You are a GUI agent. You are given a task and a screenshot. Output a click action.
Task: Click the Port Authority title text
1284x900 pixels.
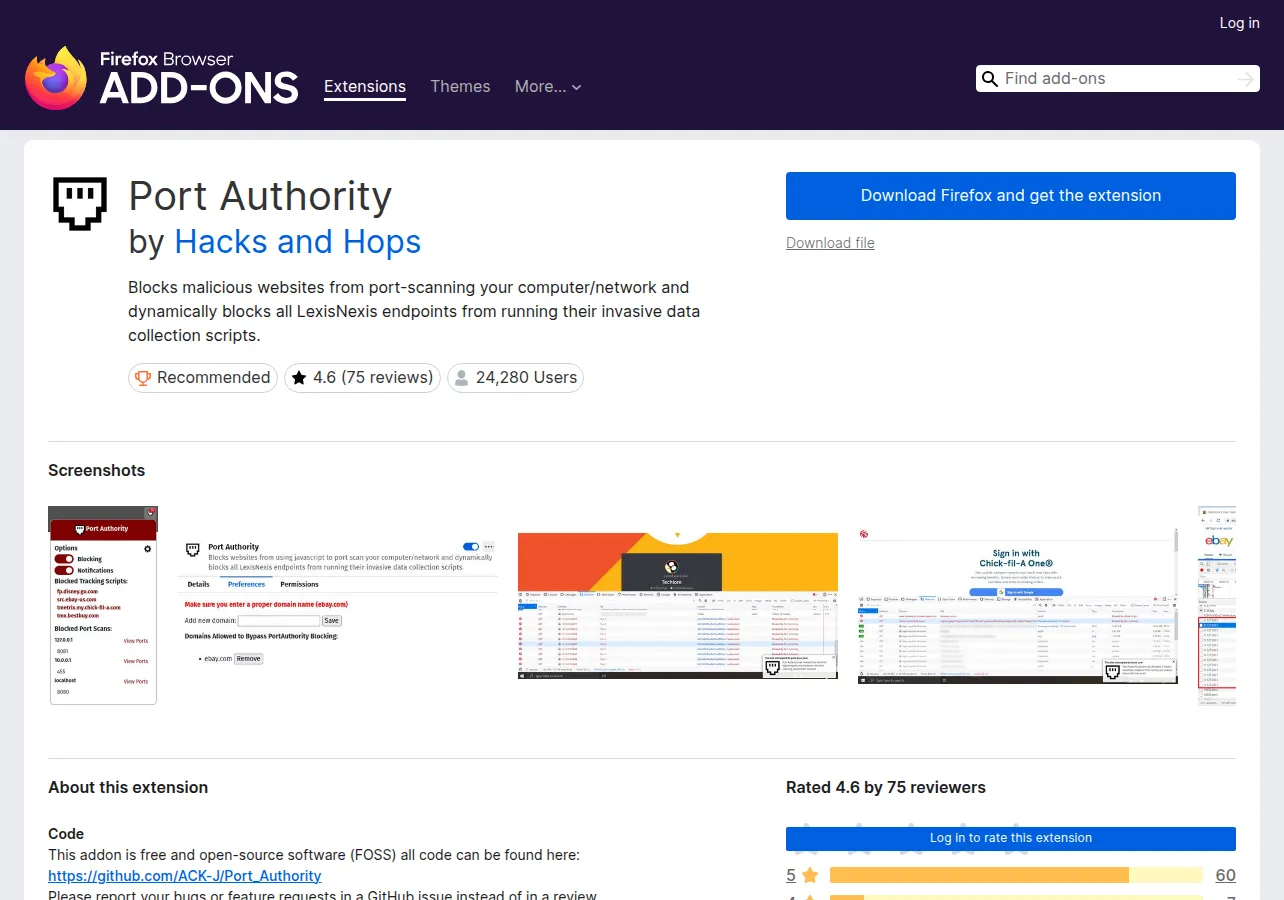point(260,196)
